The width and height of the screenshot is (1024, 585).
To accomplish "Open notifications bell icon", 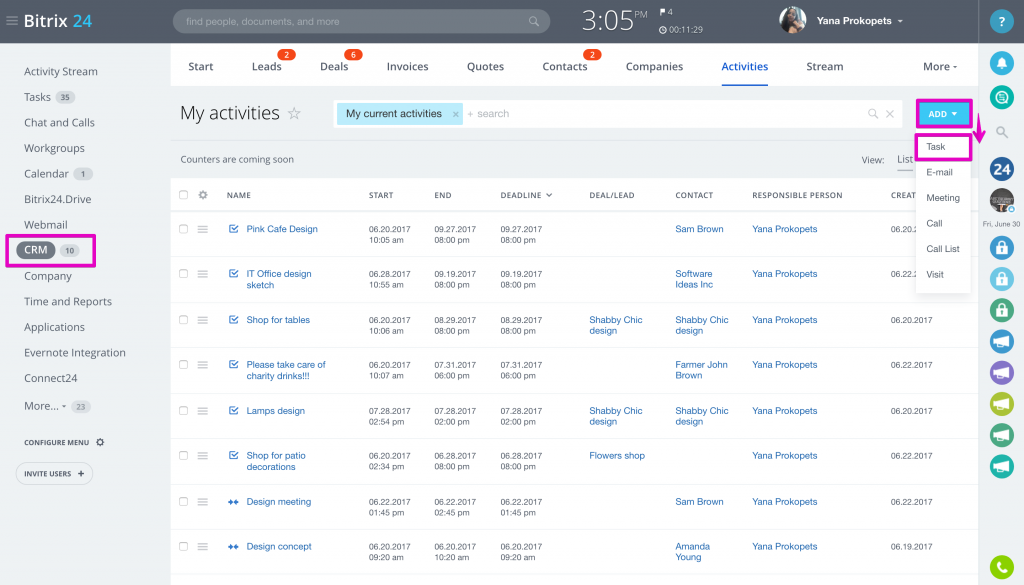I will (x=1001, y=63).
